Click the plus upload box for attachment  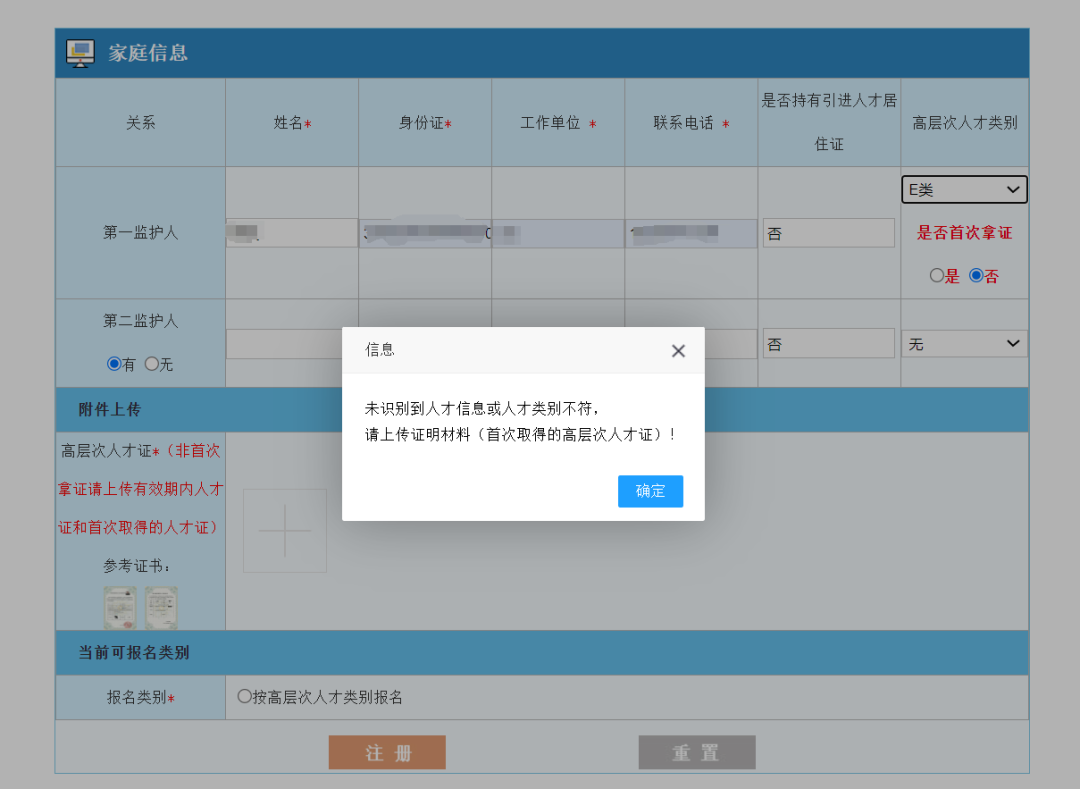pos(285,531)
